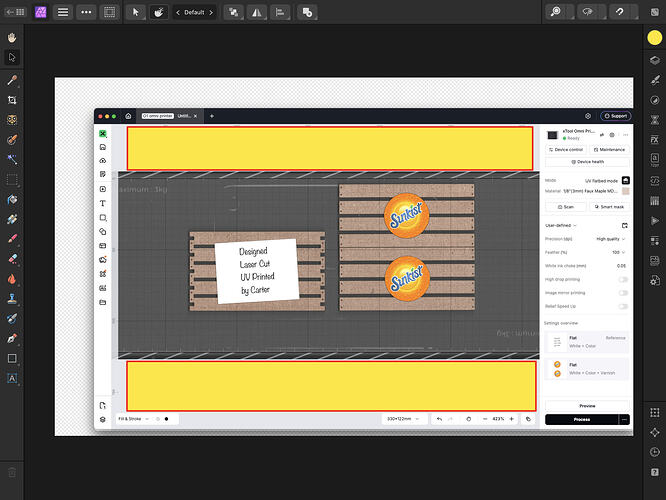
Task: Click Device control in xTool screenshot
Action: click(x=566, y=150)
